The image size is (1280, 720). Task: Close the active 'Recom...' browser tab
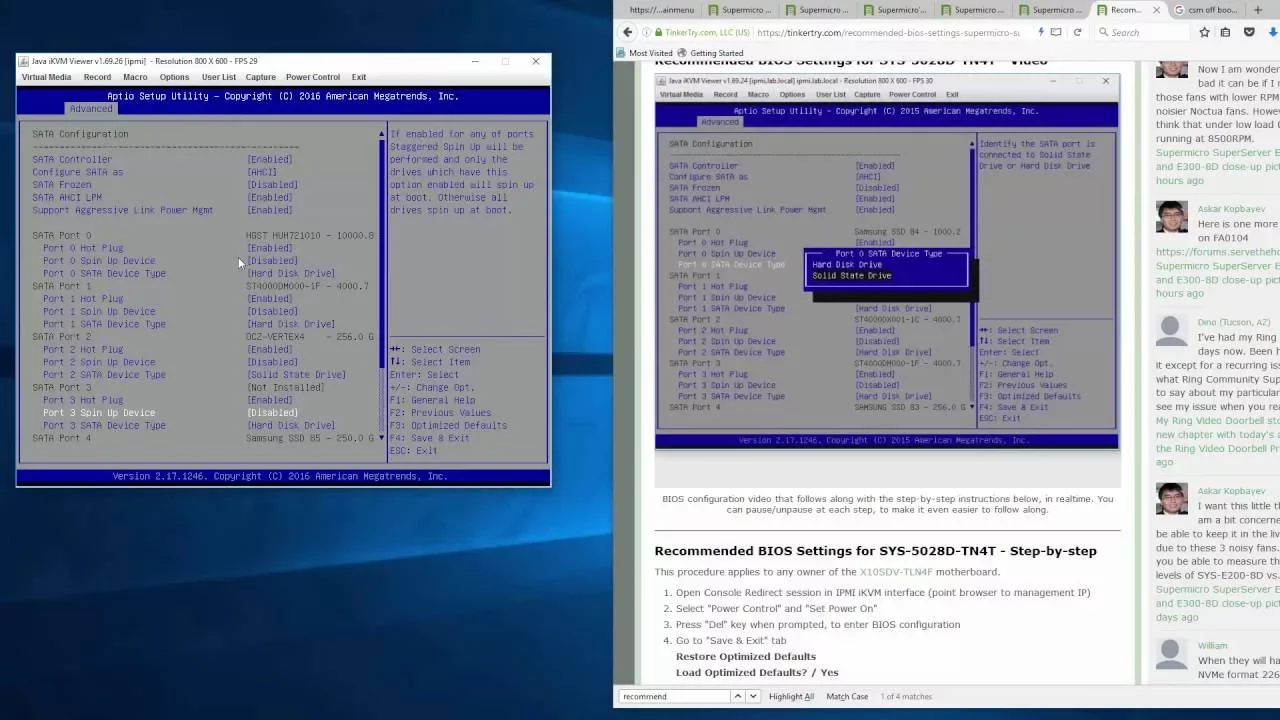pyautogui.click(x=1154, y=10)
